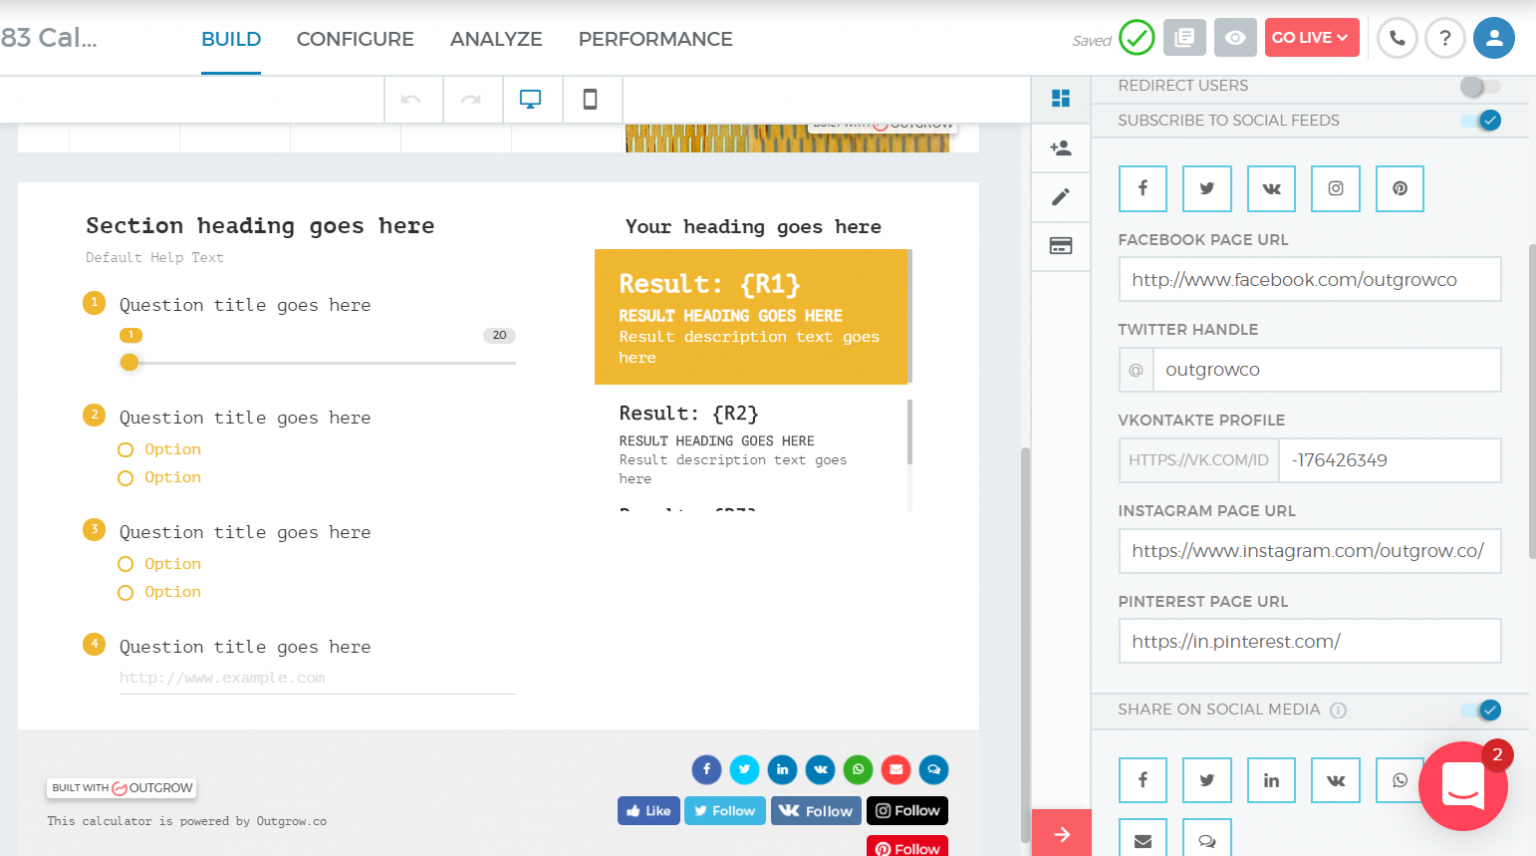
Task: Open the ANALYZE tab
Action: (496, 39)
